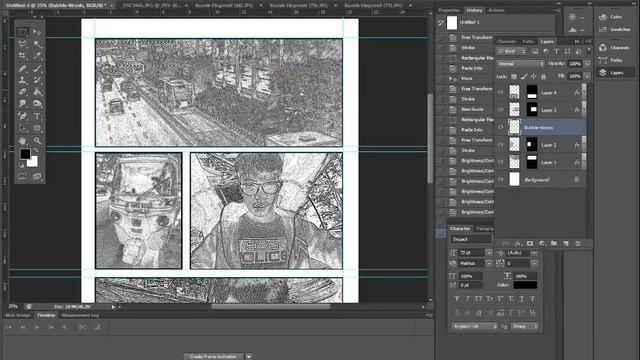Select the Eraser tool

click(x=22, y=92)
